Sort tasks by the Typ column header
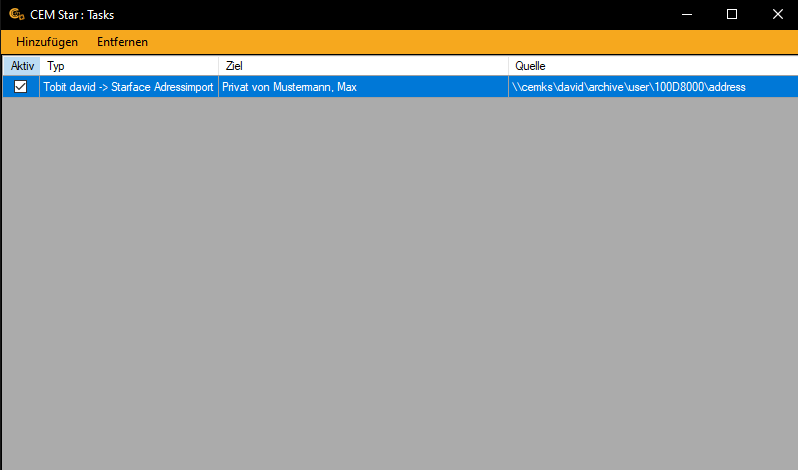Image resolution: width=798 pixels, height=470 pixels. pos(128,66)
